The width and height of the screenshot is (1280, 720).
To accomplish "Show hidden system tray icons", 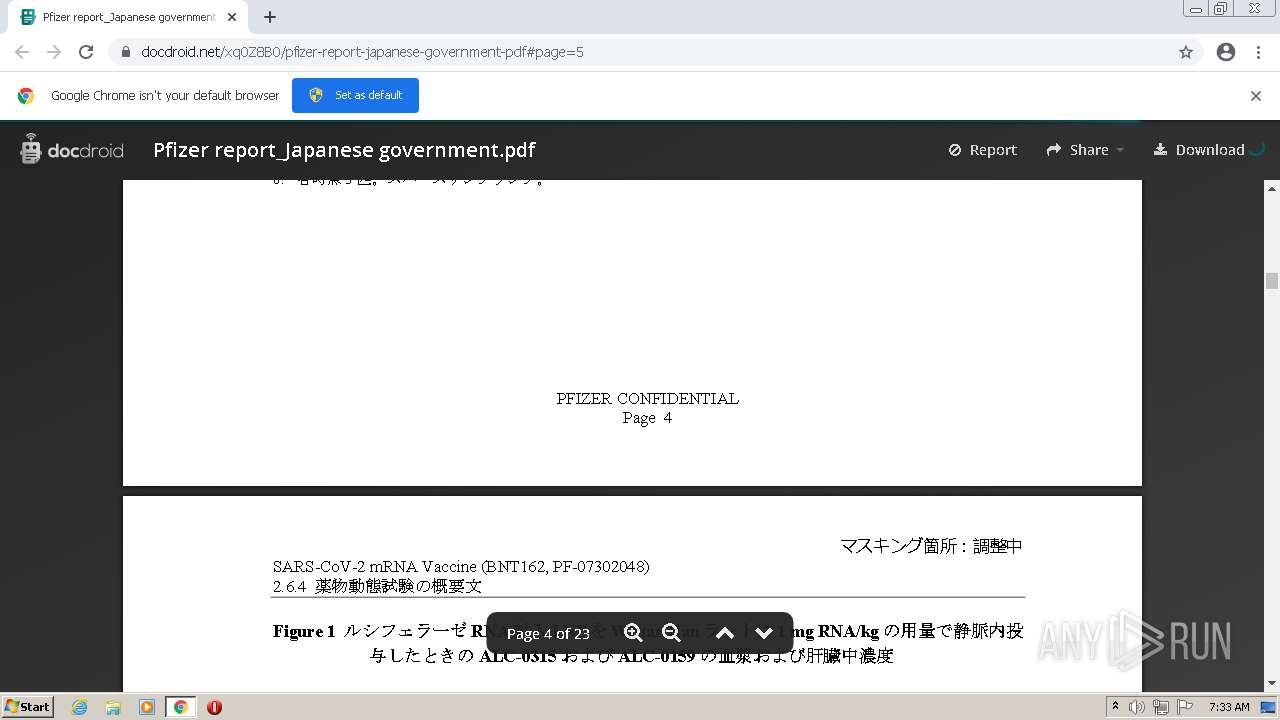I will pyautogui.click(x=1115, y=706).
